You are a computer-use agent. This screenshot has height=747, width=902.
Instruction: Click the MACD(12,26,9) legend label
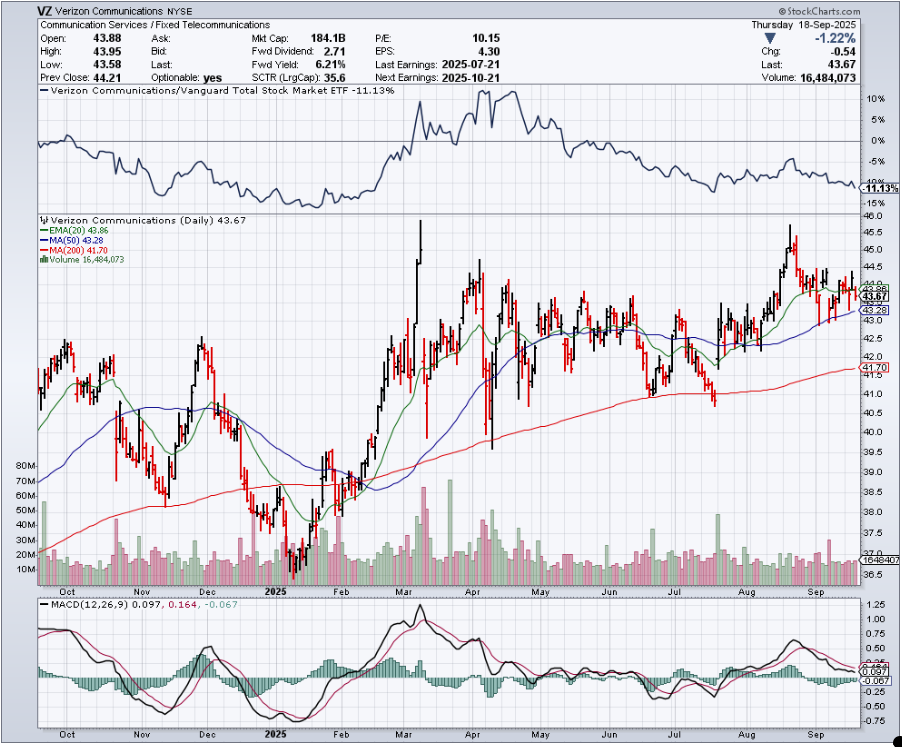coord(90,605)
